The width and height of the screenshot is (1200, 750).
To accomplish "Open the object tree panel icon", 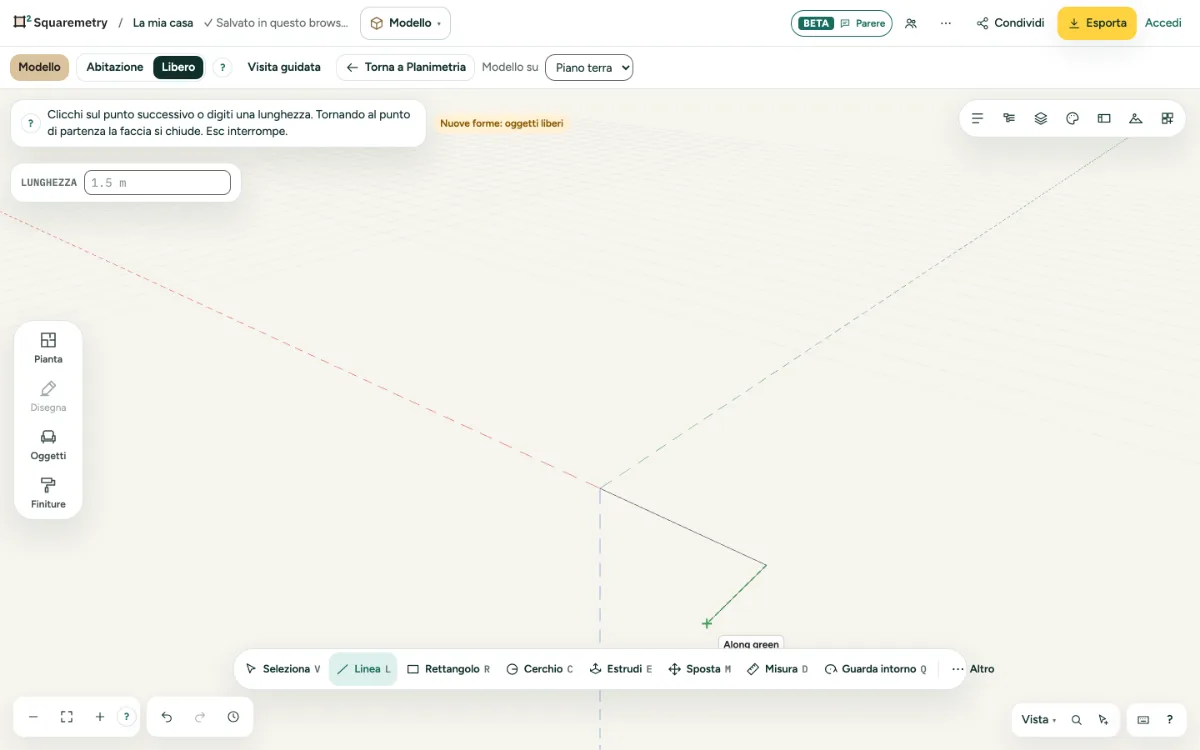I will click(1009, 118).
